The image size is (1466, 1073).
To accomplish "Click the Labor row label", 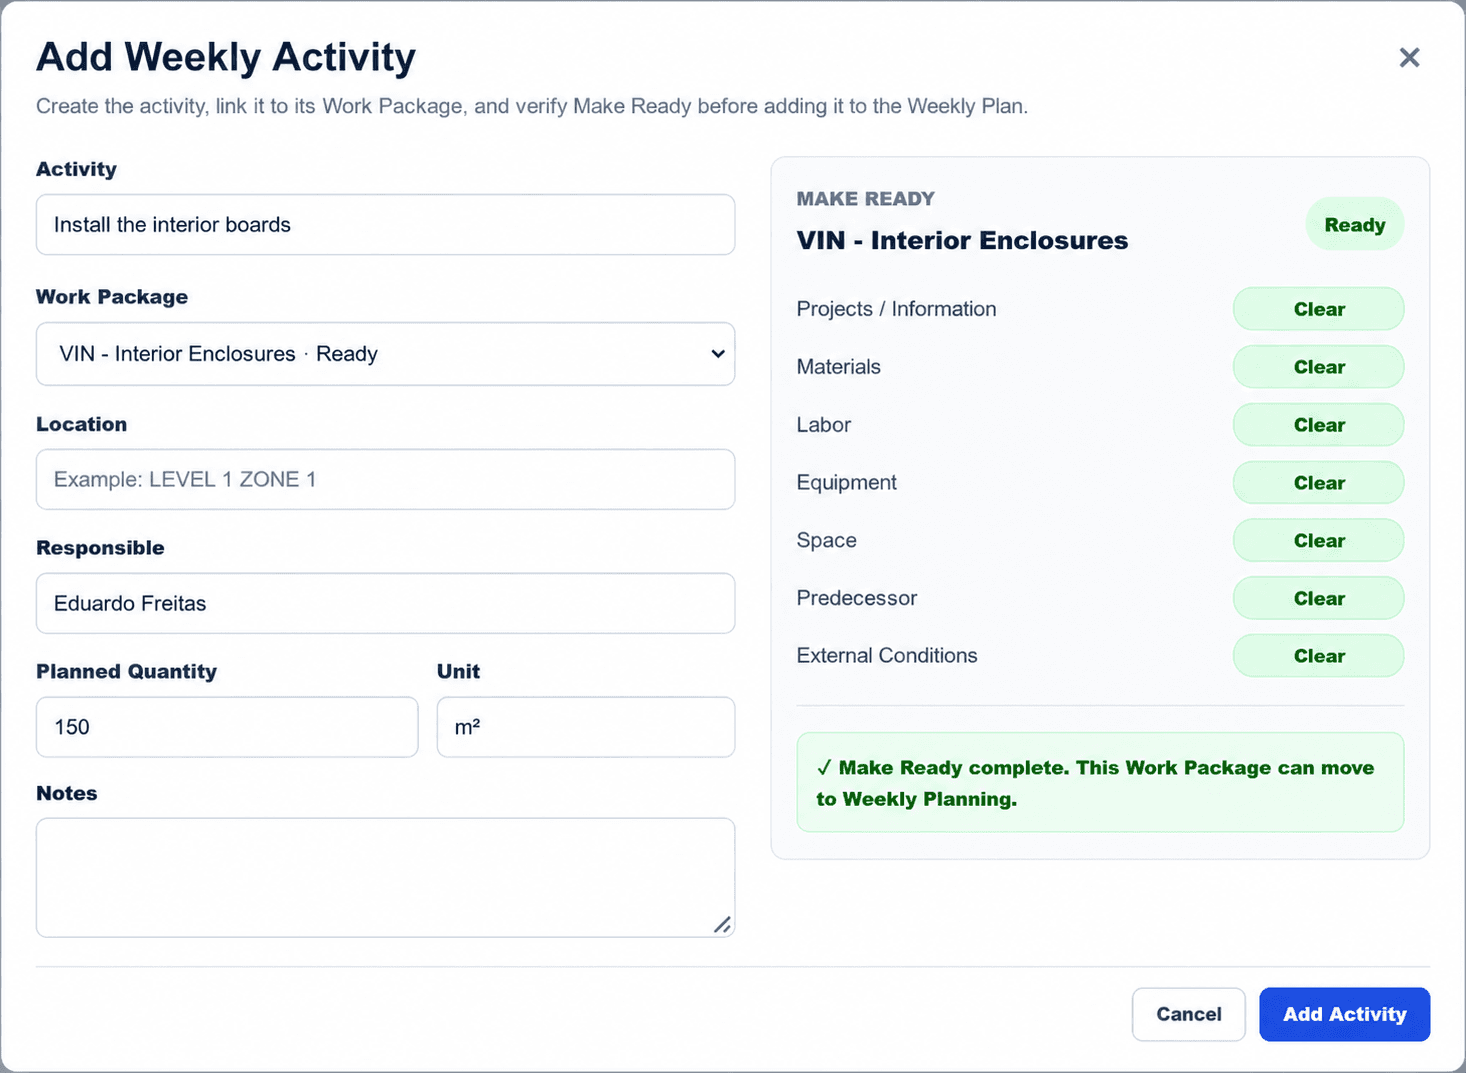I will point(823,425).
